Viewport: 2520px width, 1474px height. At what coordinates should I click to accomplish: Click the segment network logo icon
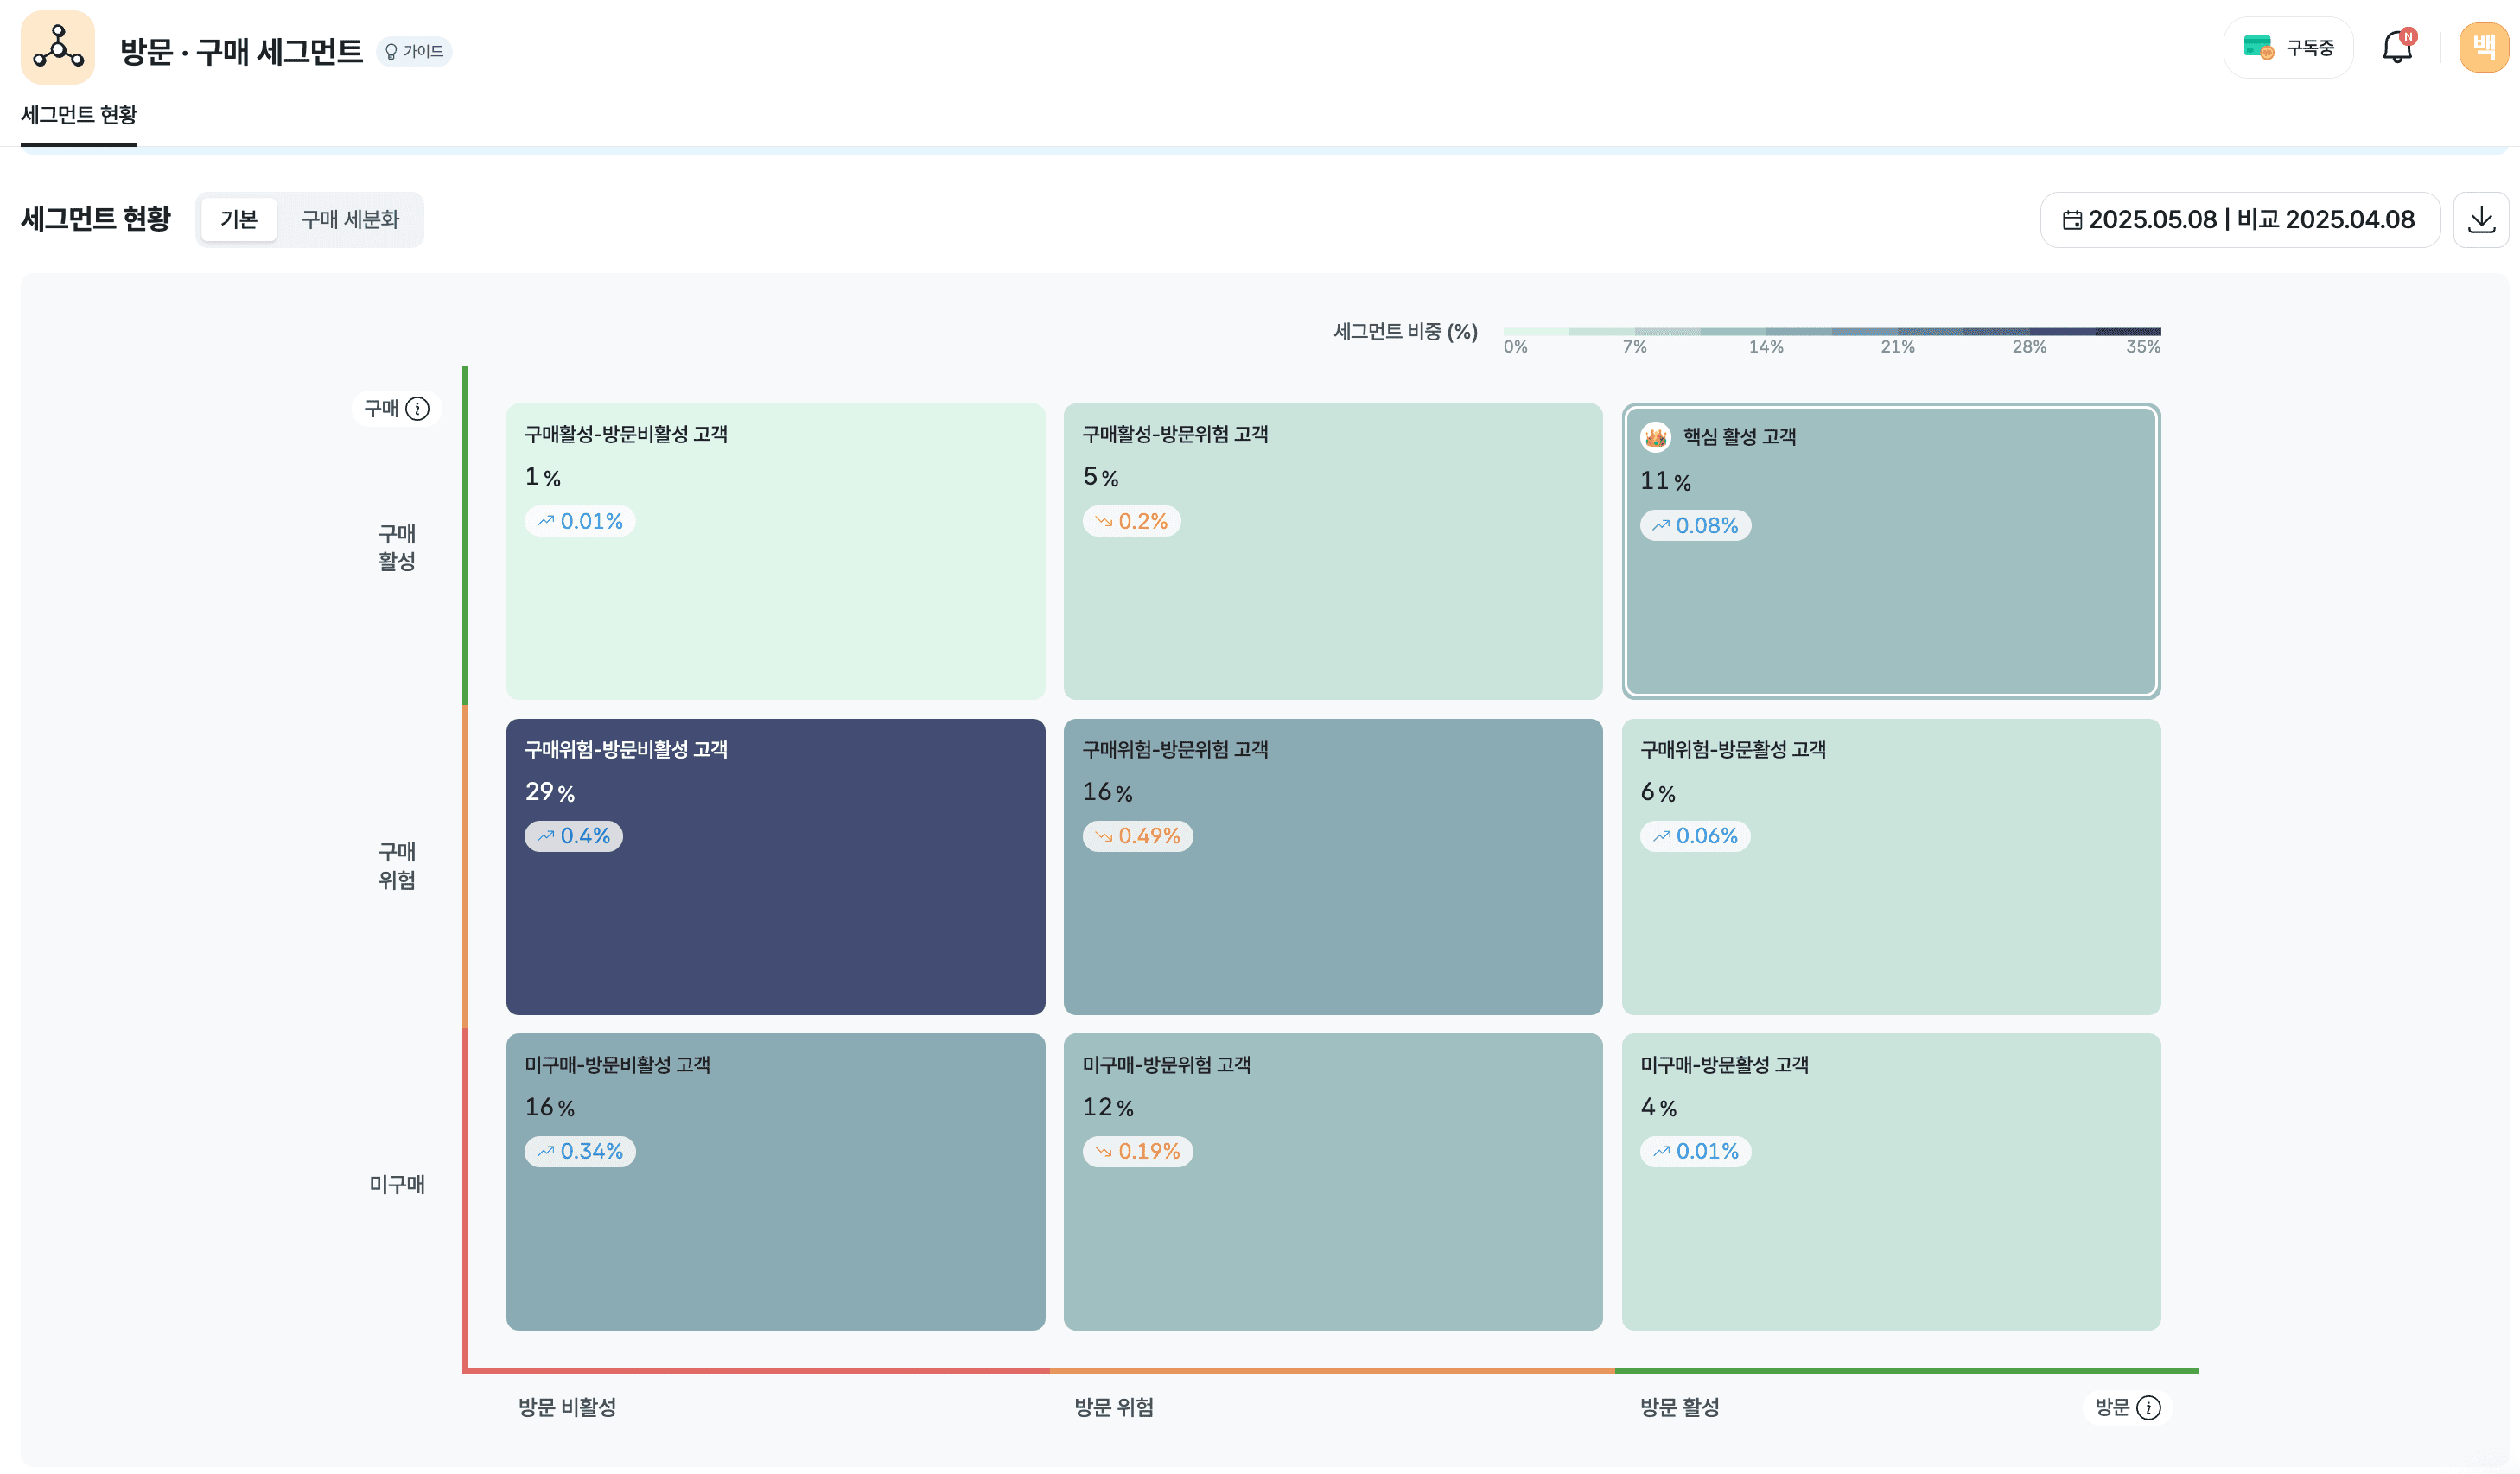[x=58, y=47]
